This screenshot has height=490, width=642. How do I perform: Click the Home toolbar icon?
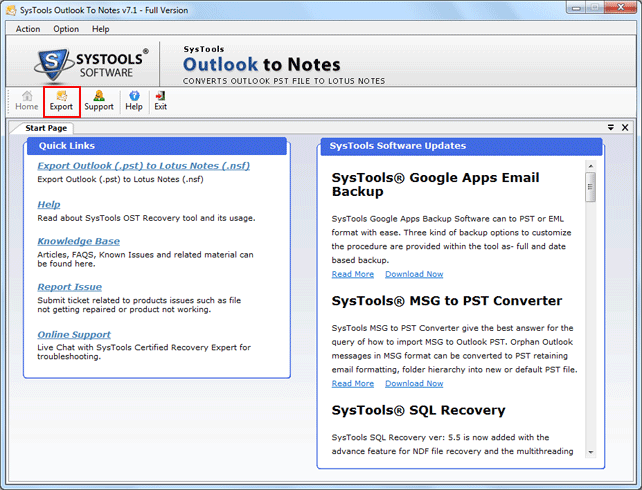[x=27, y=101]
